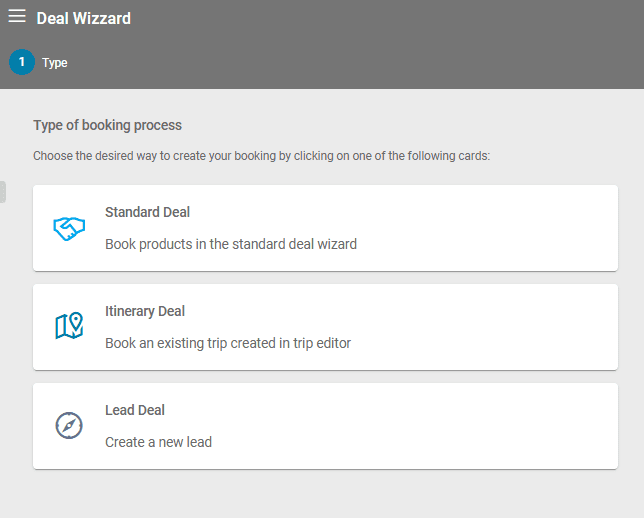Click 'Book an existing trip created in trip editor'
This screenshot has width=644, height=518.
pyautogui.click(x=228, y=342)
